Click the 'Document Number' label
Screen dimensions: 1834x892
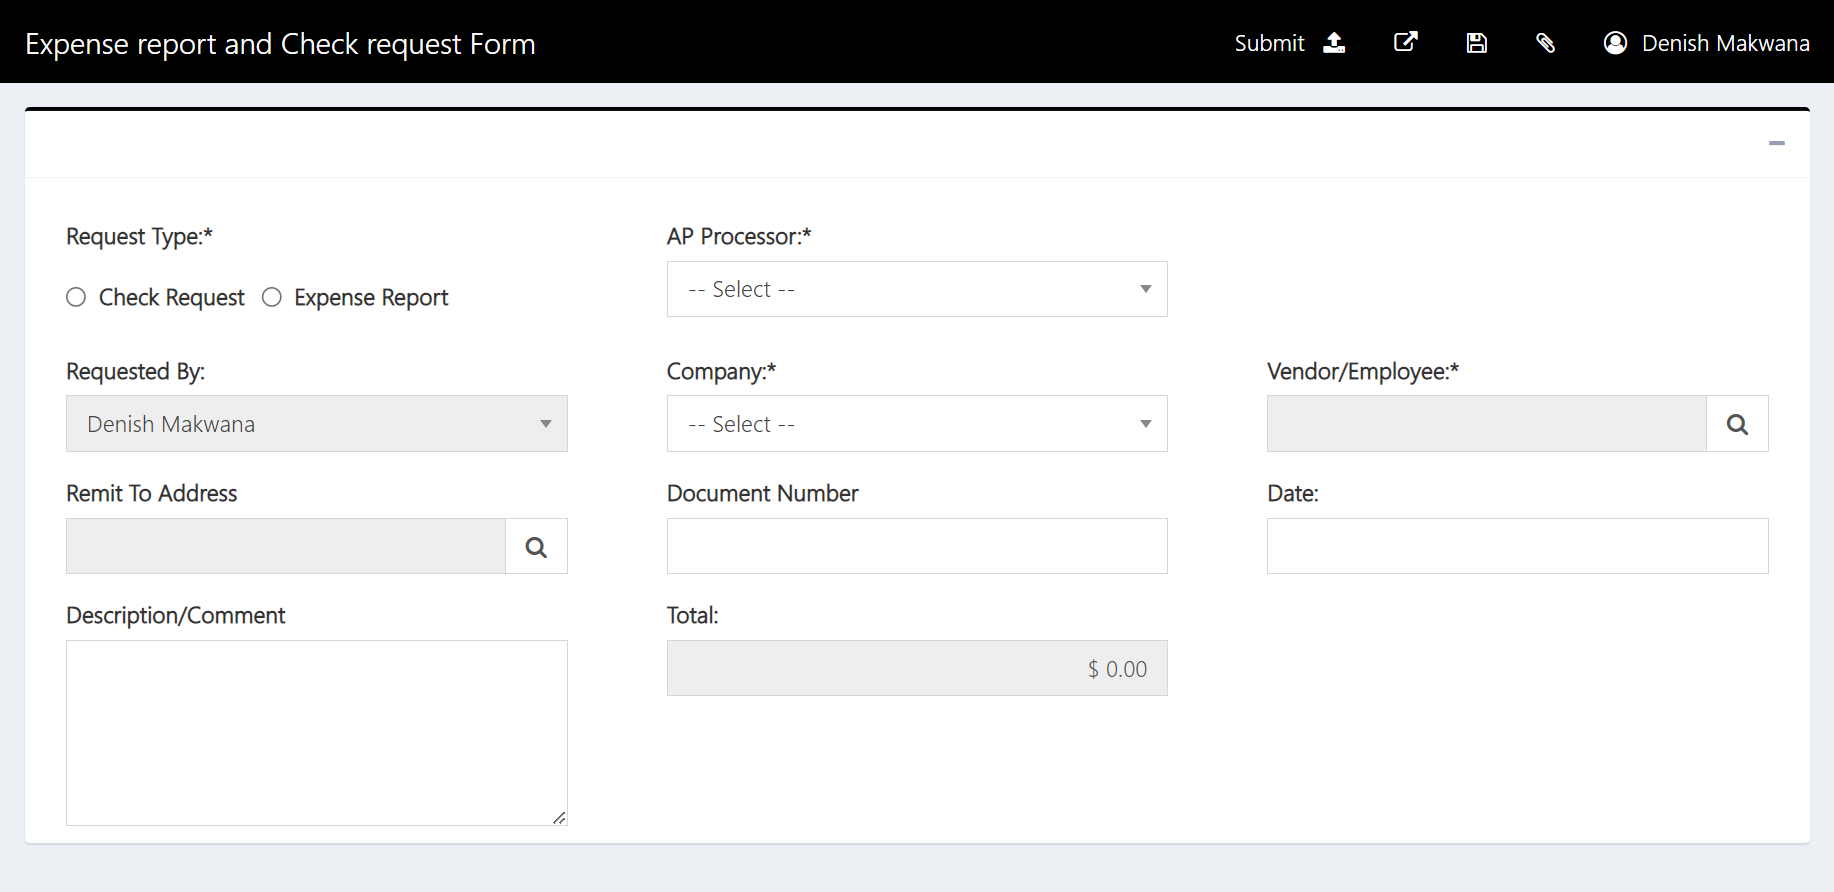[762, 494]
